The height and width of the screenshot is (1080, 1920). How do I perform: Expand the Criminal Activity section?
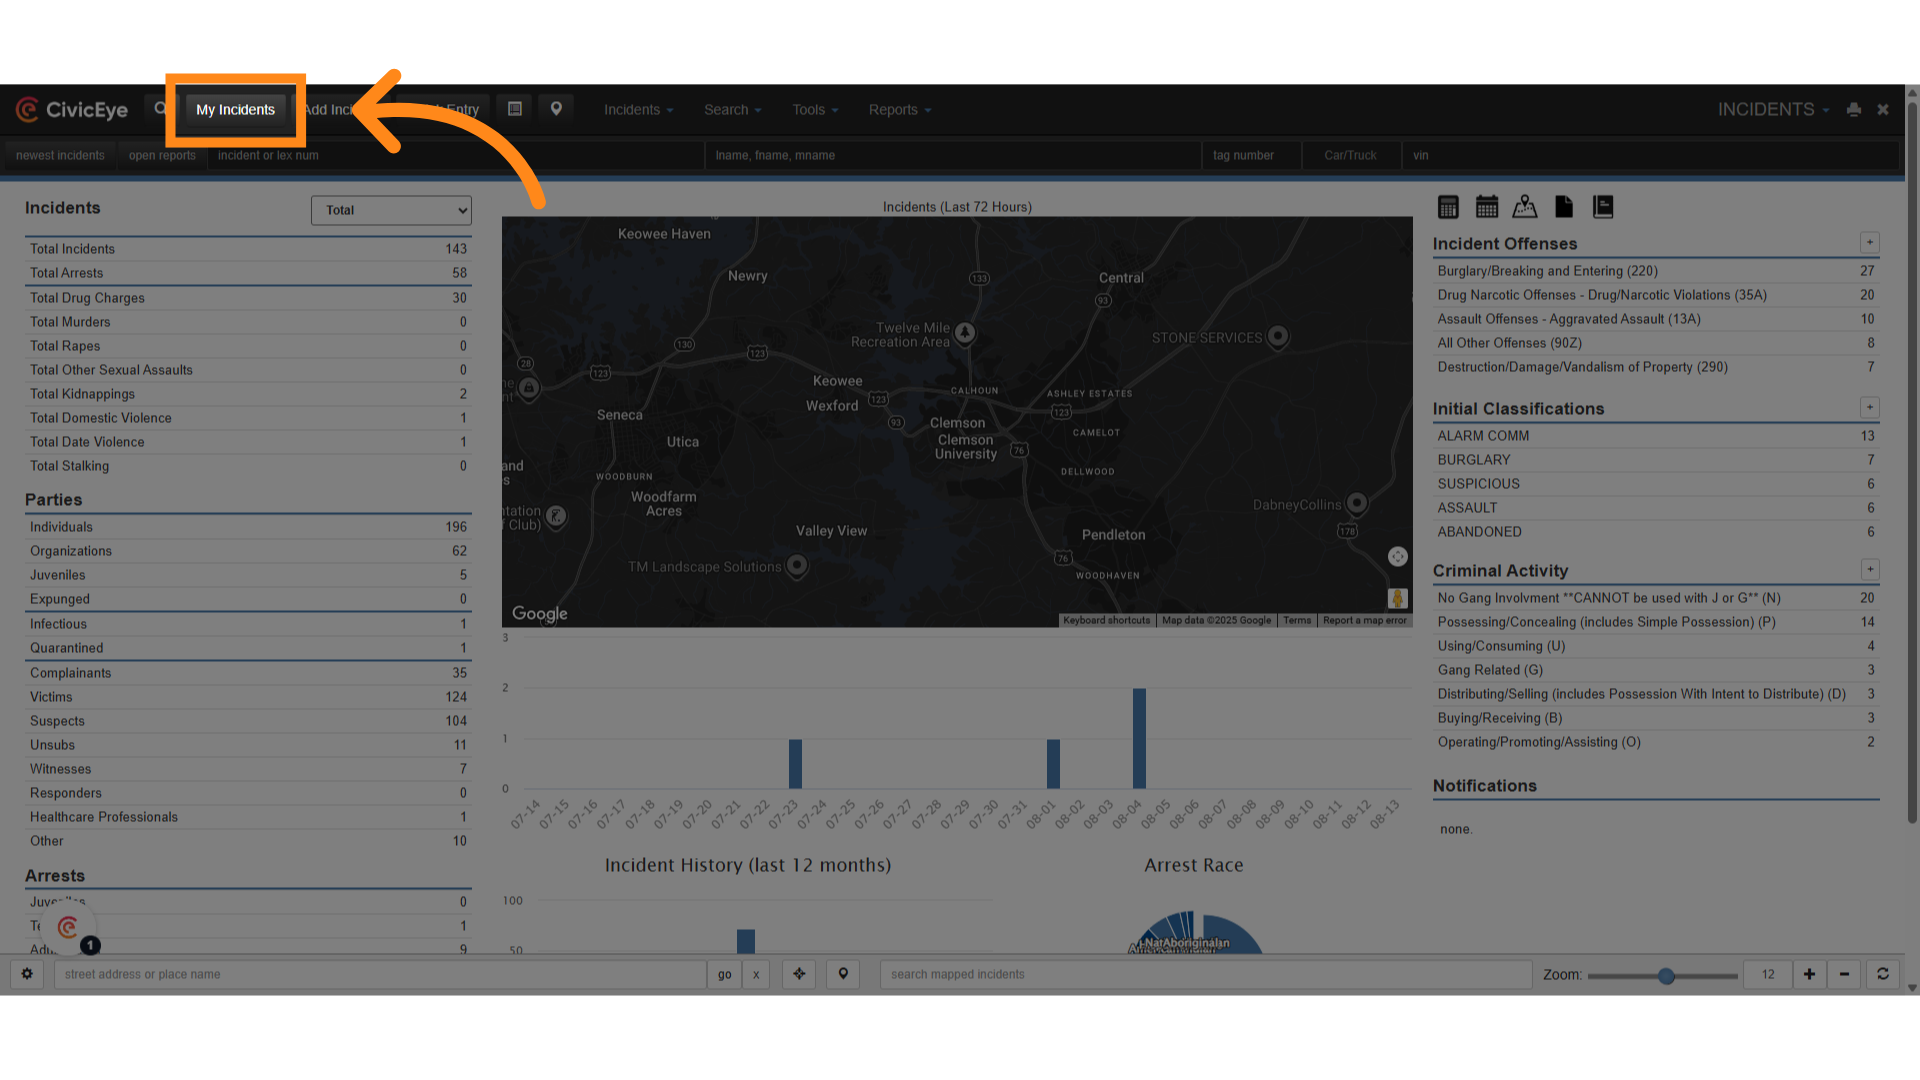[x=1869, y=569]
